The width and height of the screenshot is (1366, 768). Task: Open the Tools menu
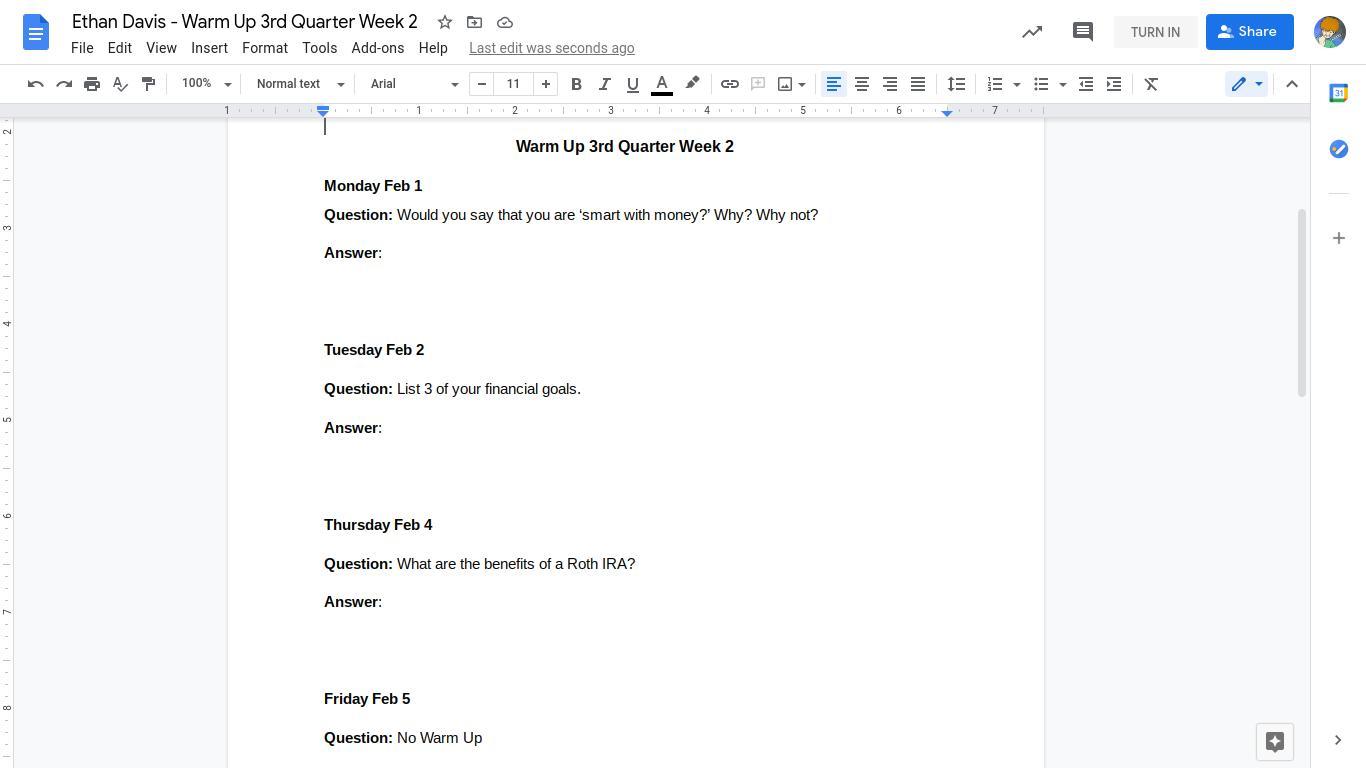320,48
